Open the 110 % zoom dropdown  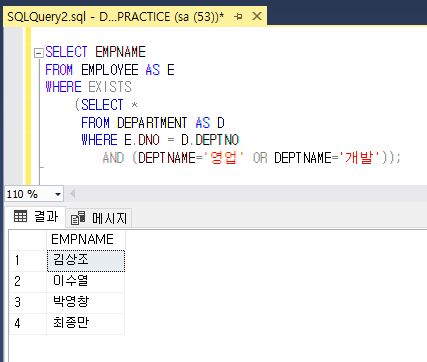tap(58, 194)
